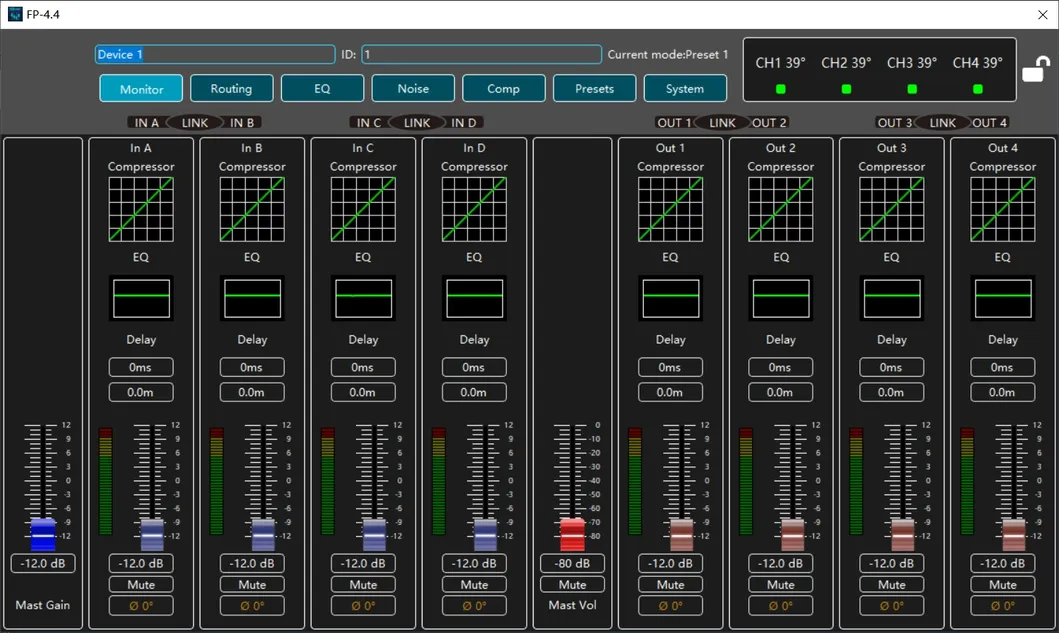Click the Compressor thumbnail on Out 1
The height and width of the screenshot is (633, 1059).
[x=670, y=207]
